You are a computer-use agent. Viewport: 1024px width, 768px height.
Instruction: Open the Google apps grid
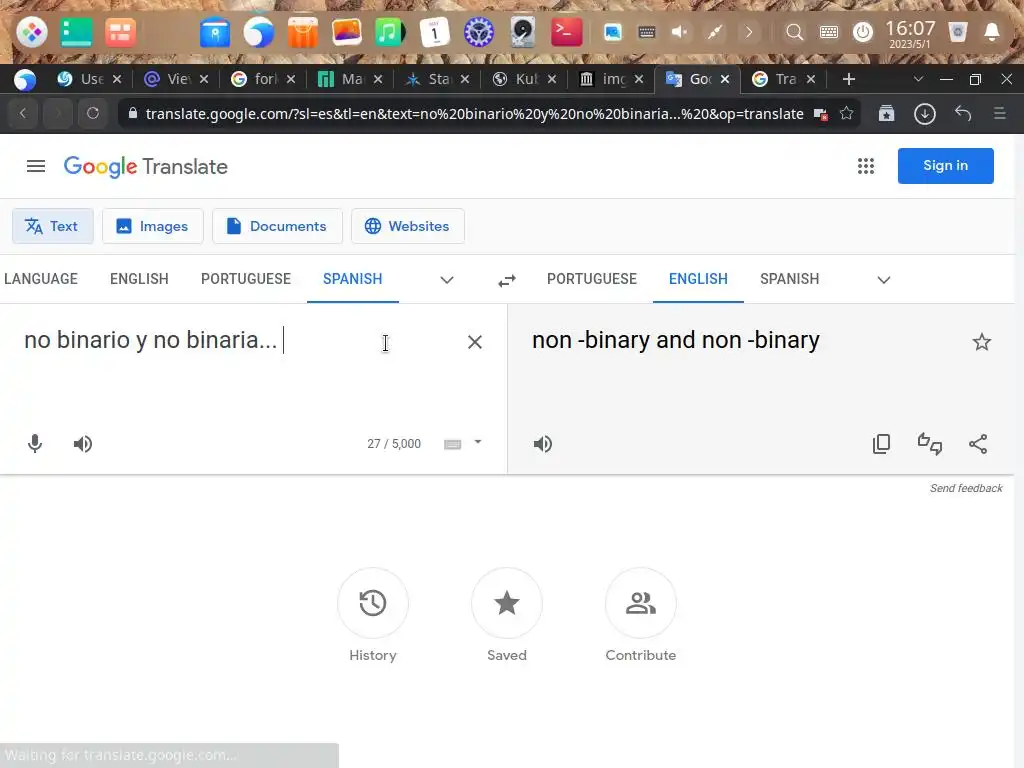(x=866, y=166)
